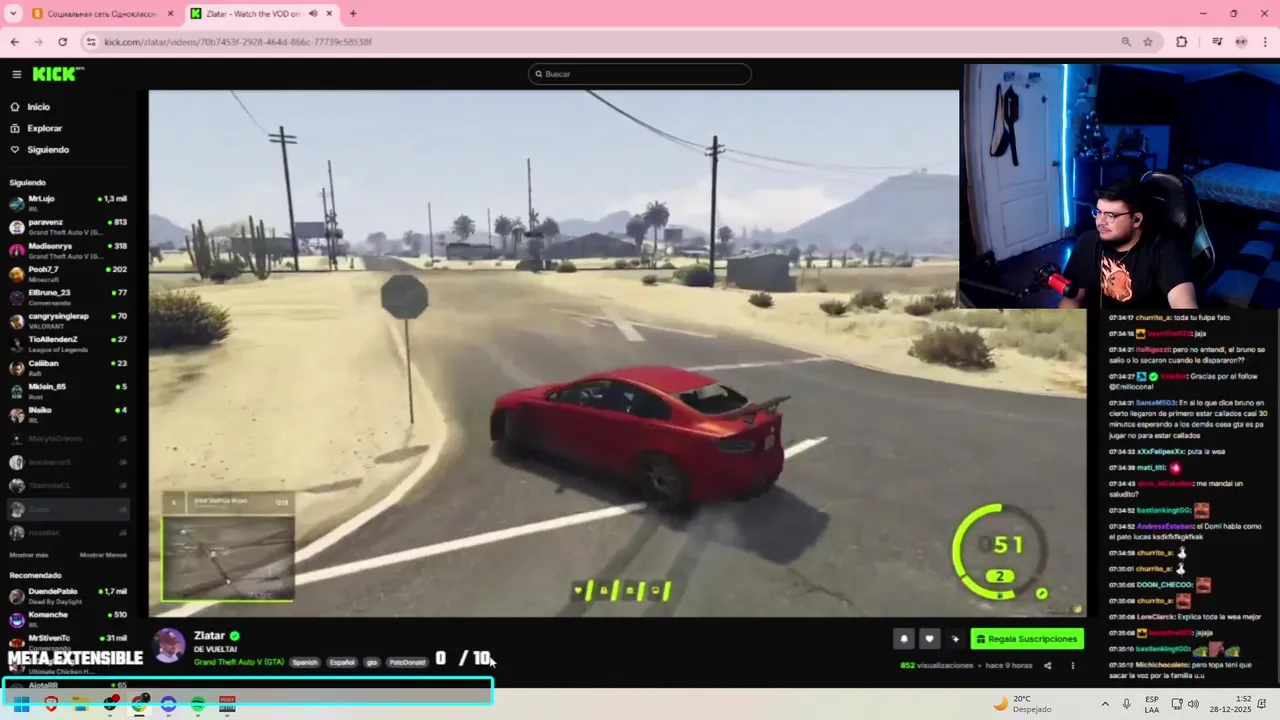The image size is (1280, 720).
Task: Show hidden system tray icons
Action: click(x=1105, y=704)
